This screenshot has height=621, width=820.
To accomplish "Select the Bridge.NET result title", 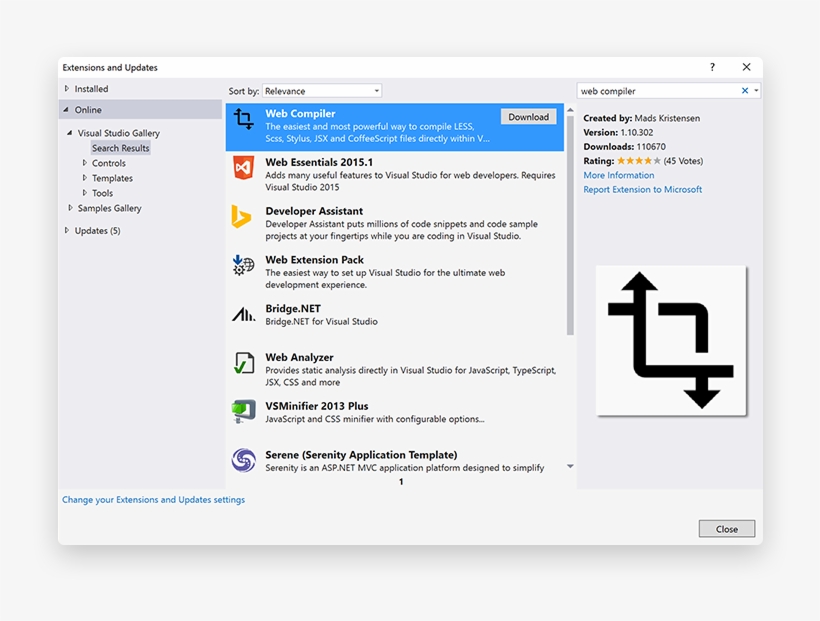I will 293,309.
